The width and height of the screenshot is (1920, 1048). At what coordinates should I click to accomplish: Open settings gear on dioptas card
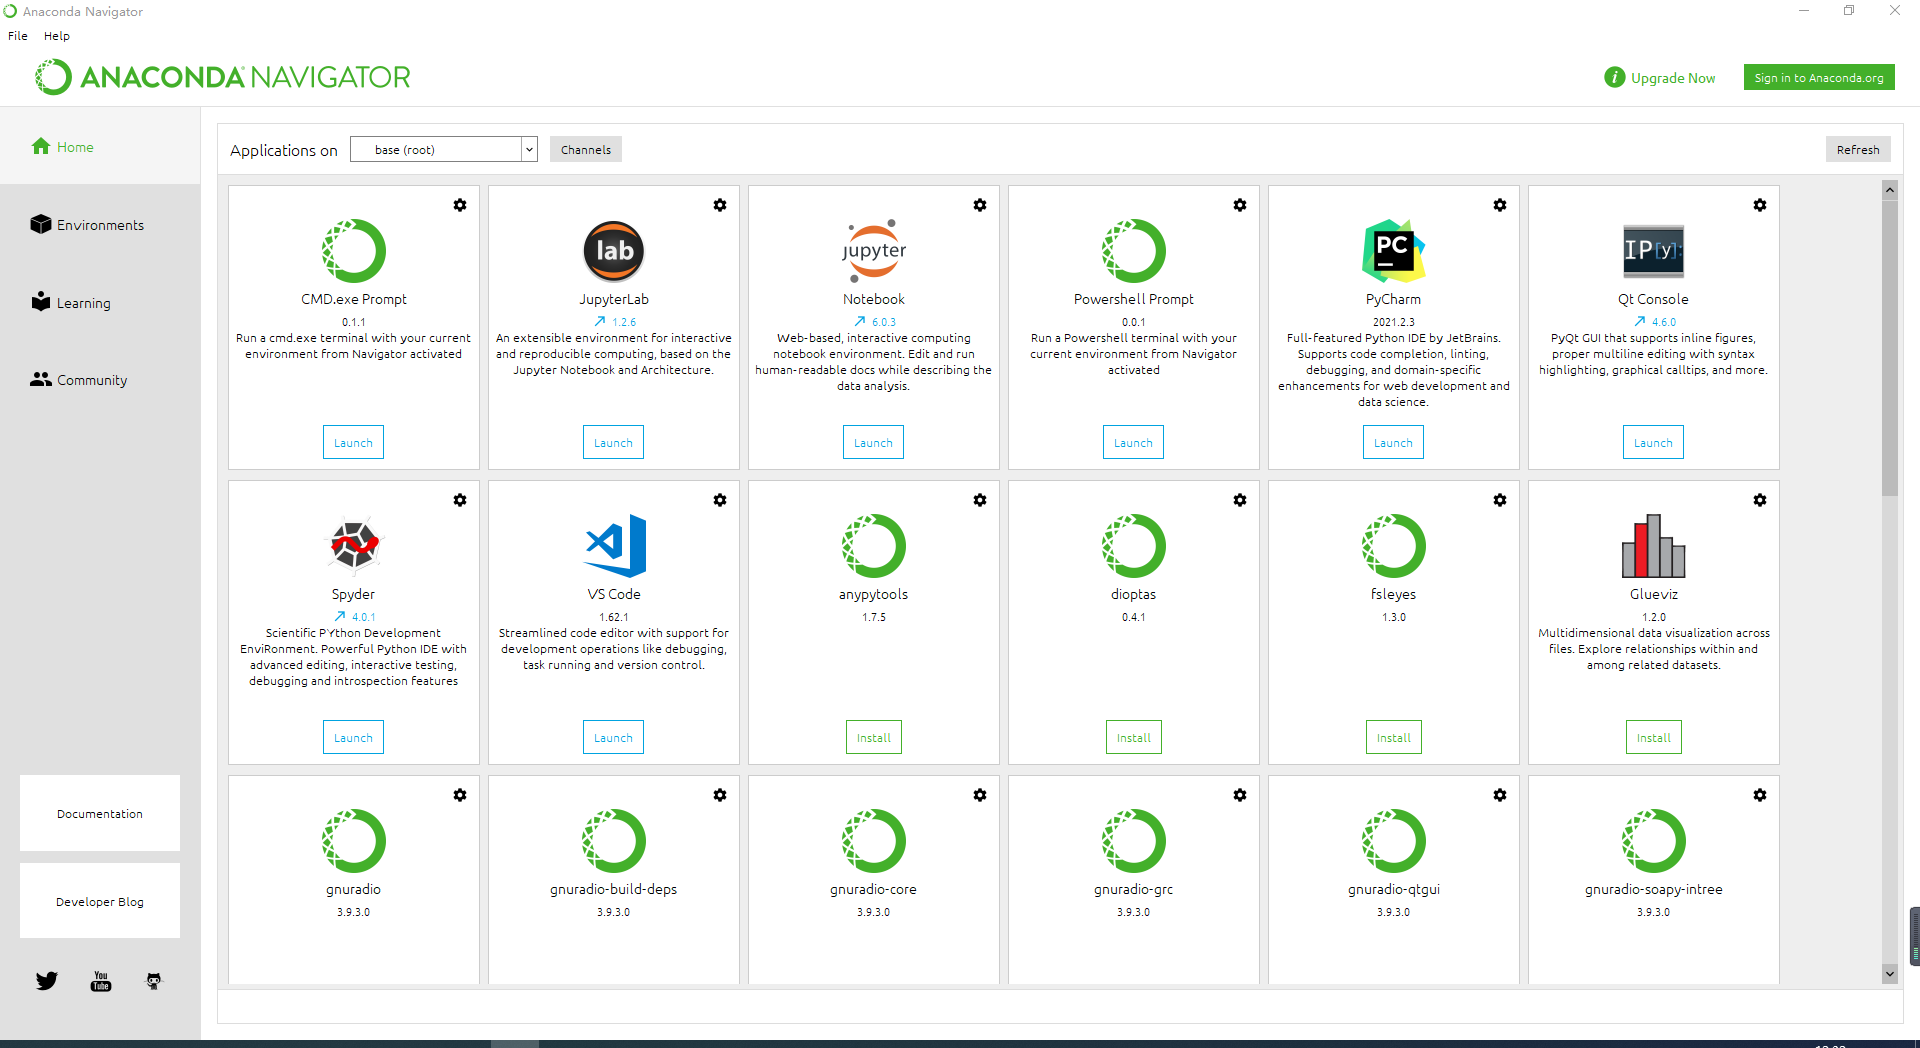click(x=1240, y=500)
